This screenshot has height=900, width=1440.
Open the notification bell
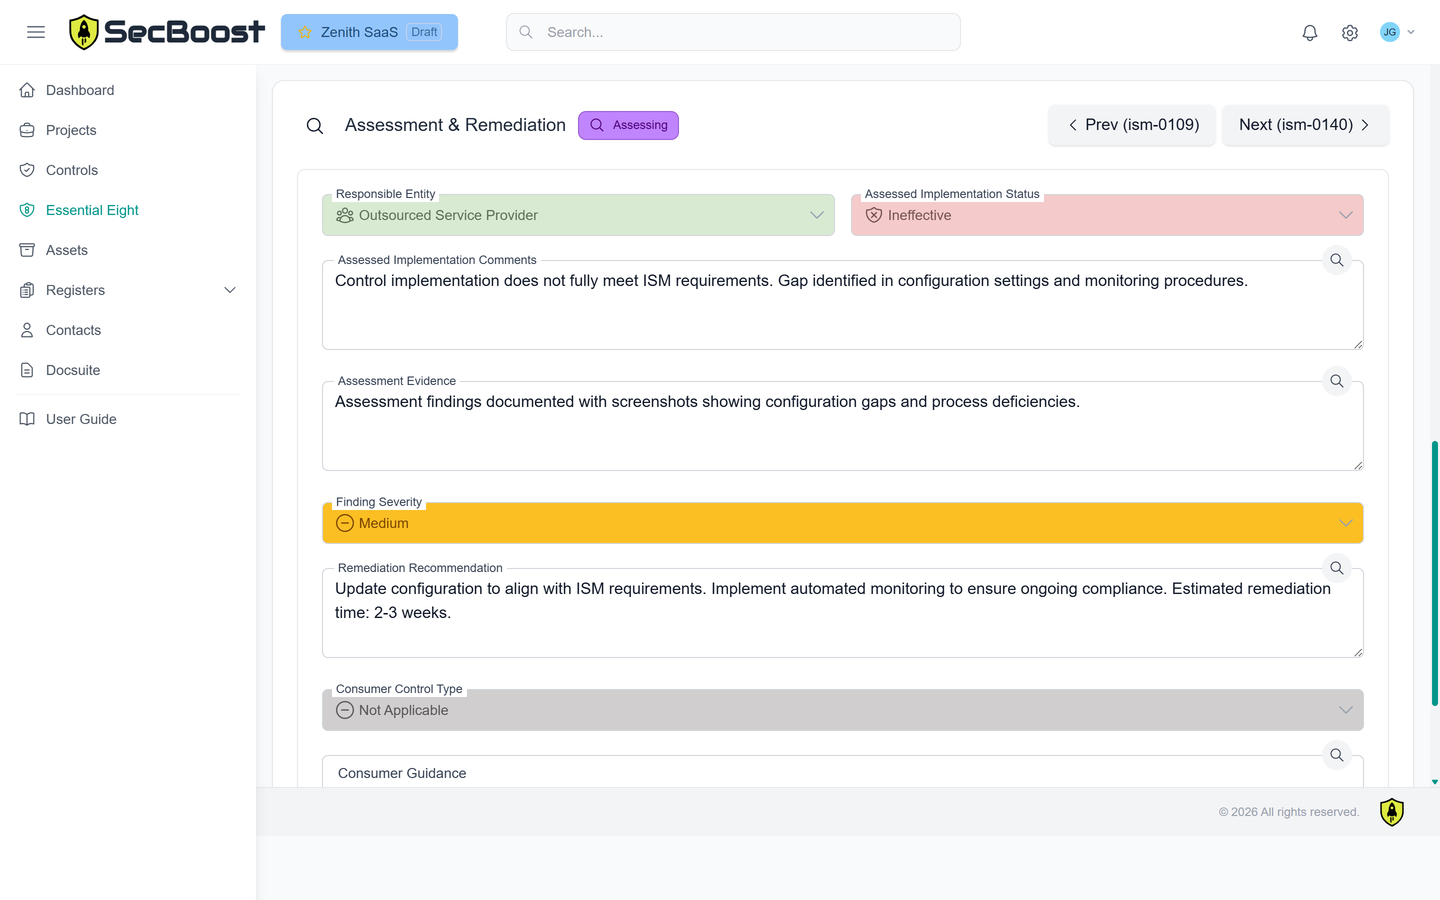tap(1309, 32)
